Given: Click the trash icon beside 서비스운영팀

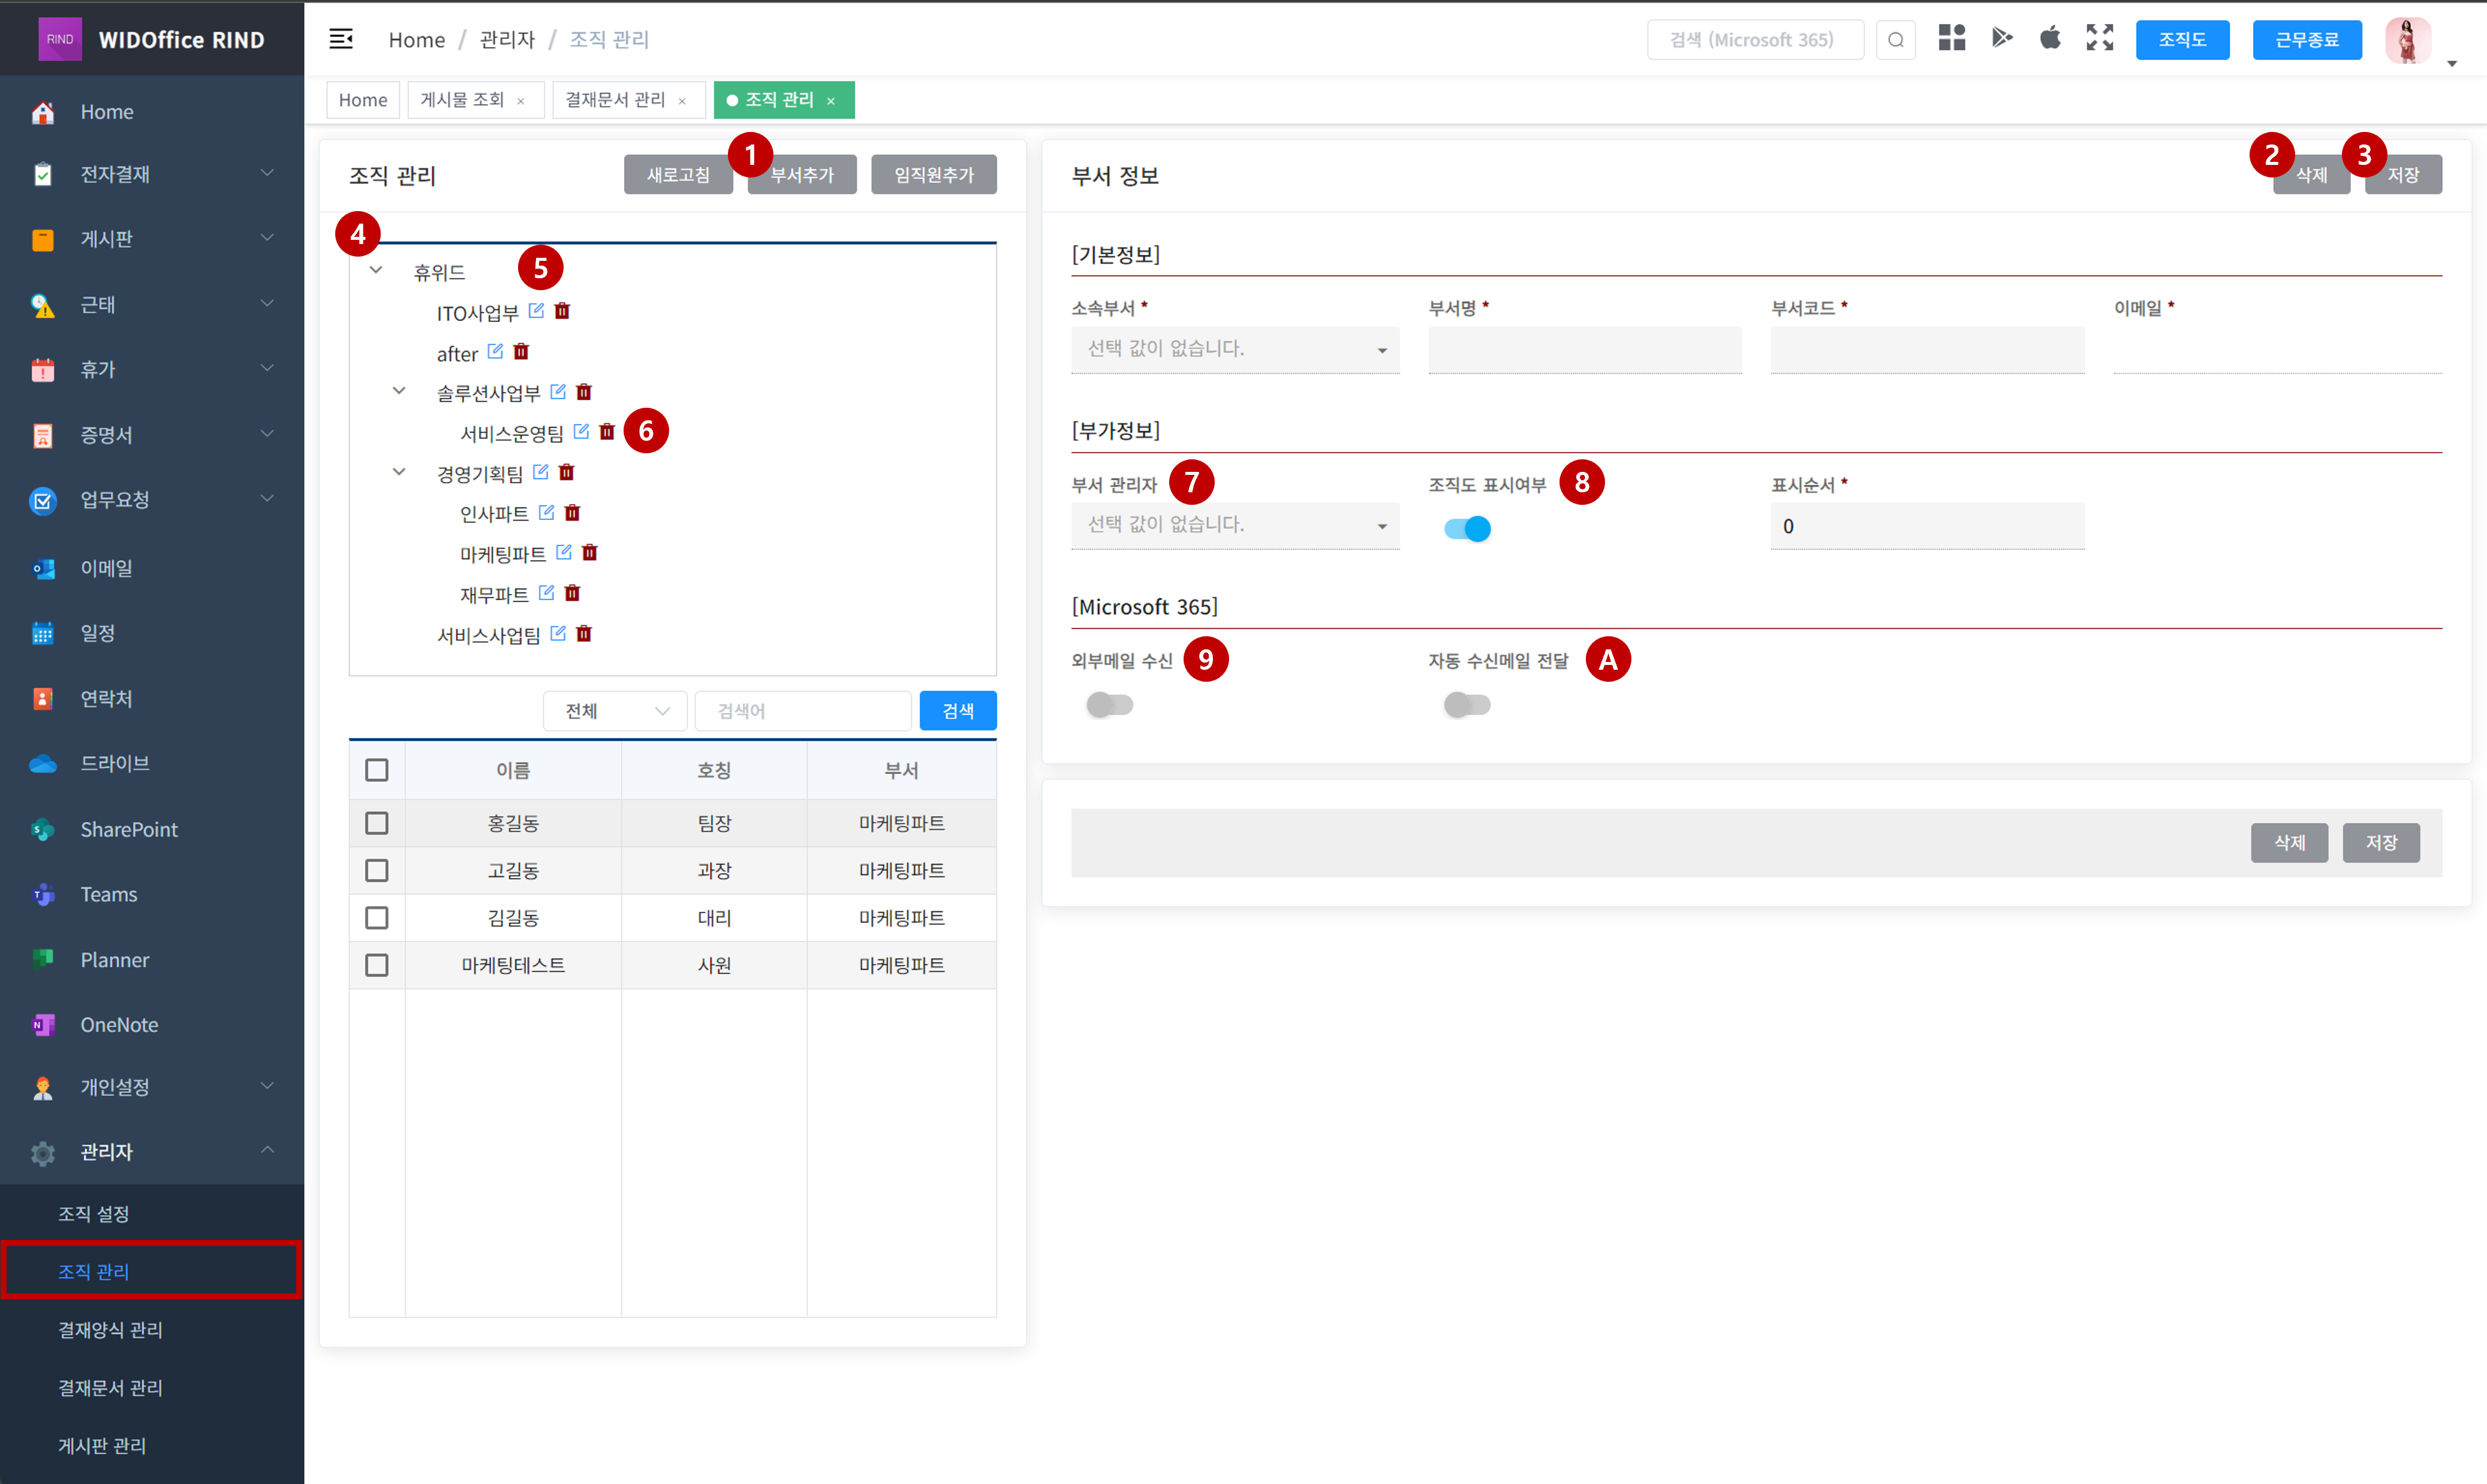Looking at the screenshot, I should coord(607,432).
